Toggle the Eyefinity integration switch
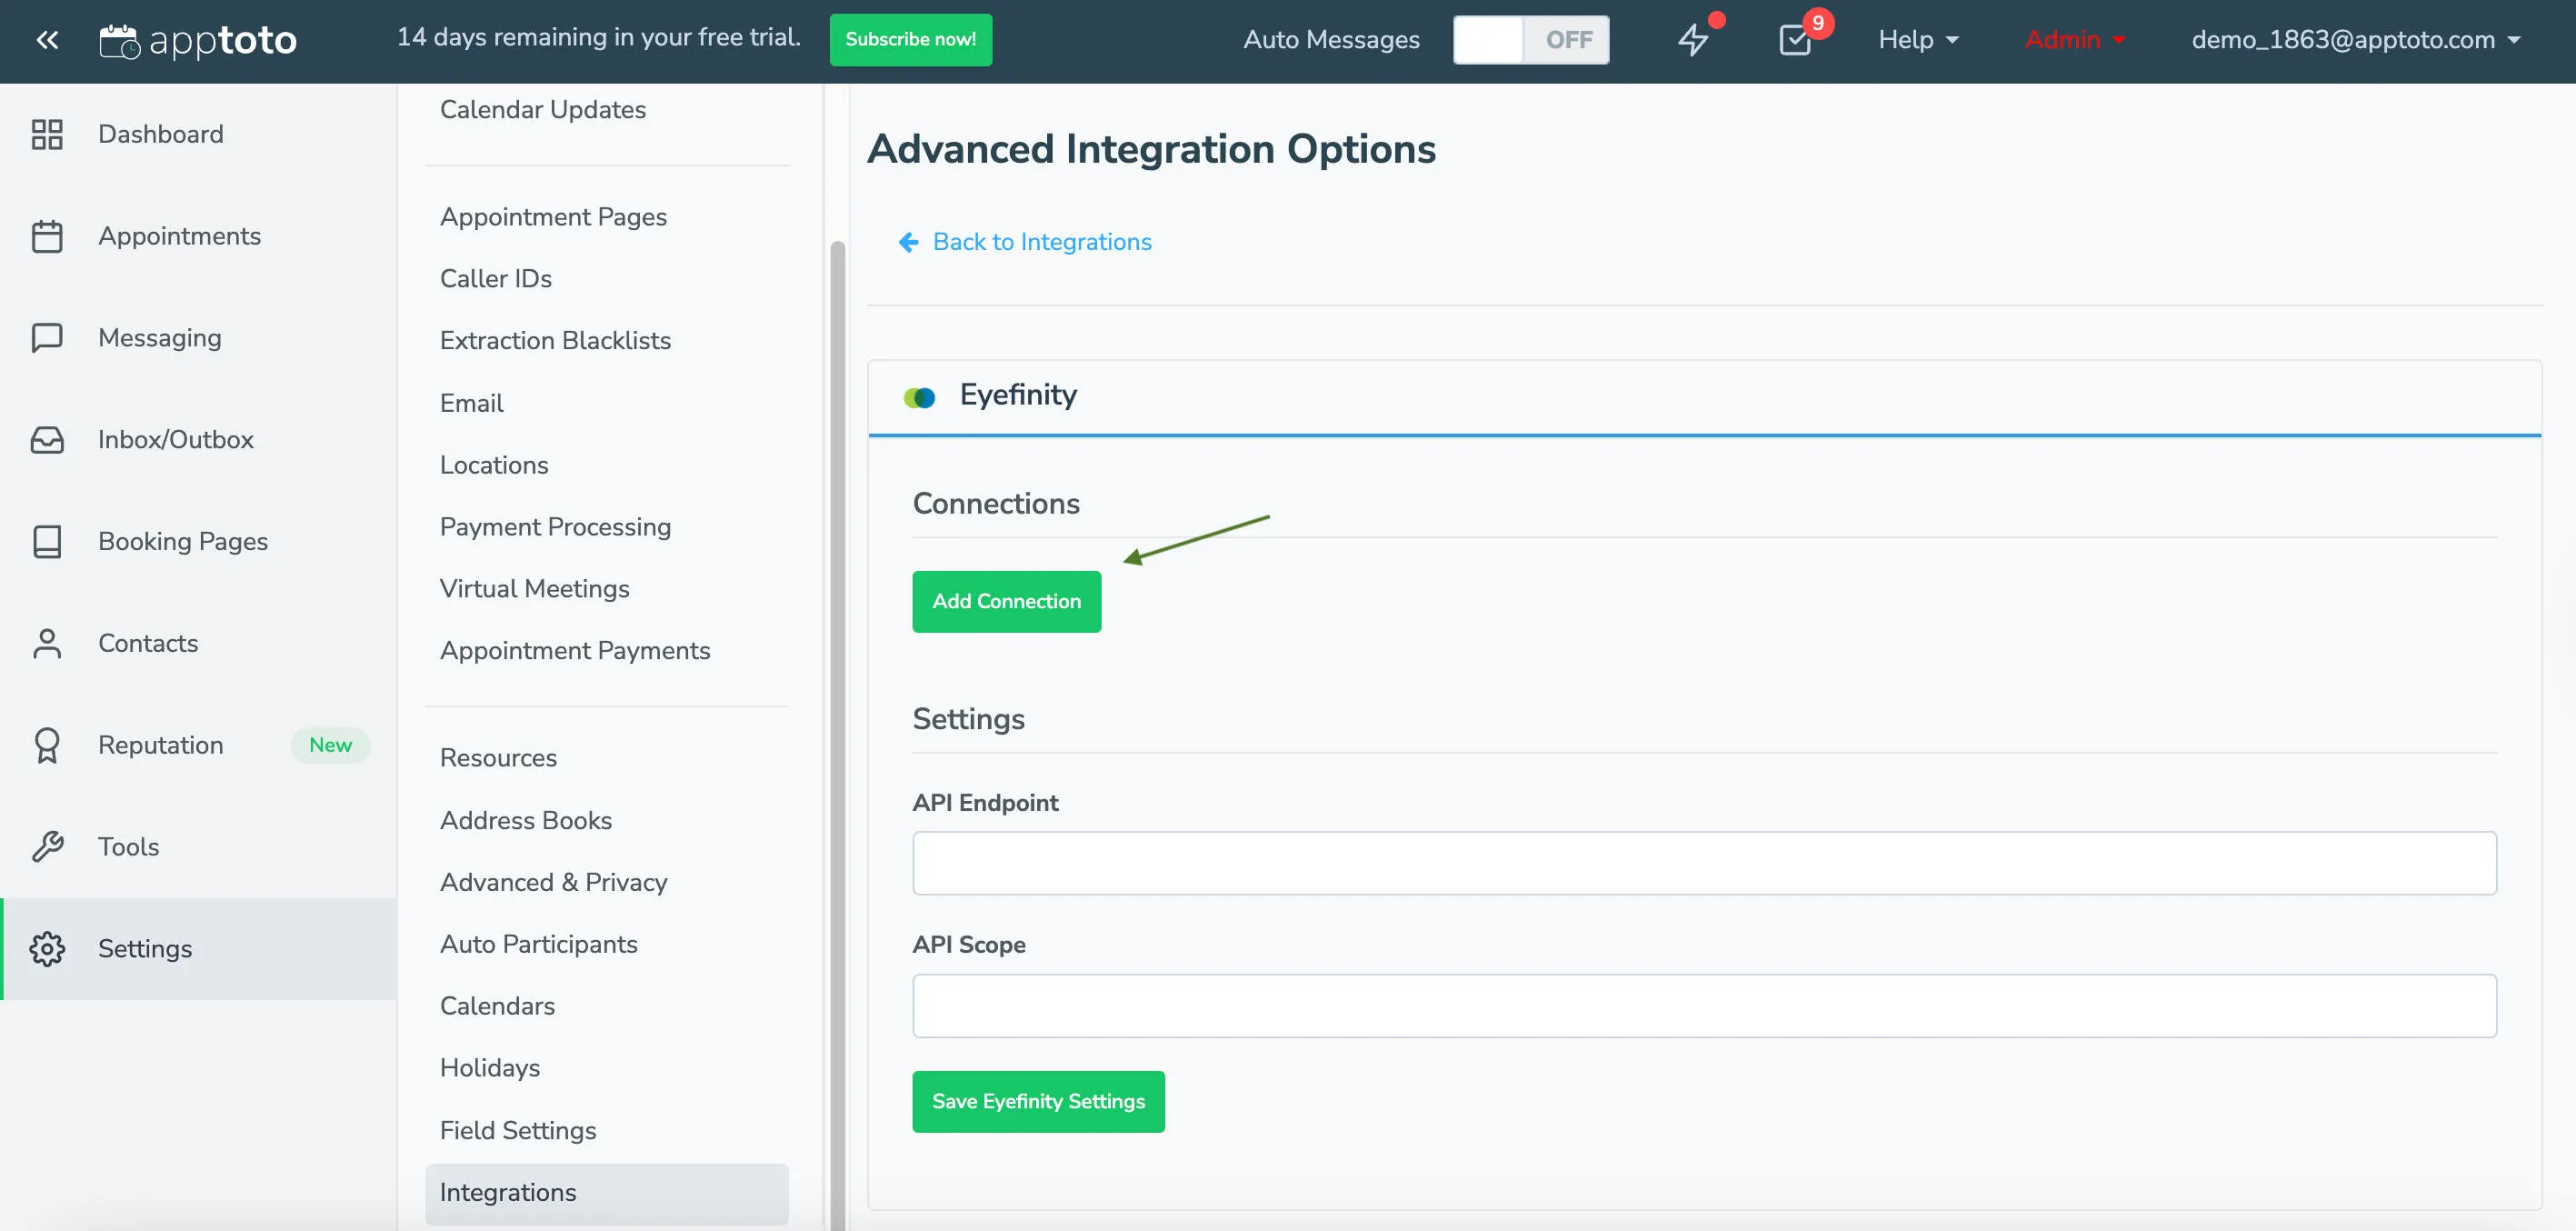2576x1231 pixels. (x=919, y=396)
